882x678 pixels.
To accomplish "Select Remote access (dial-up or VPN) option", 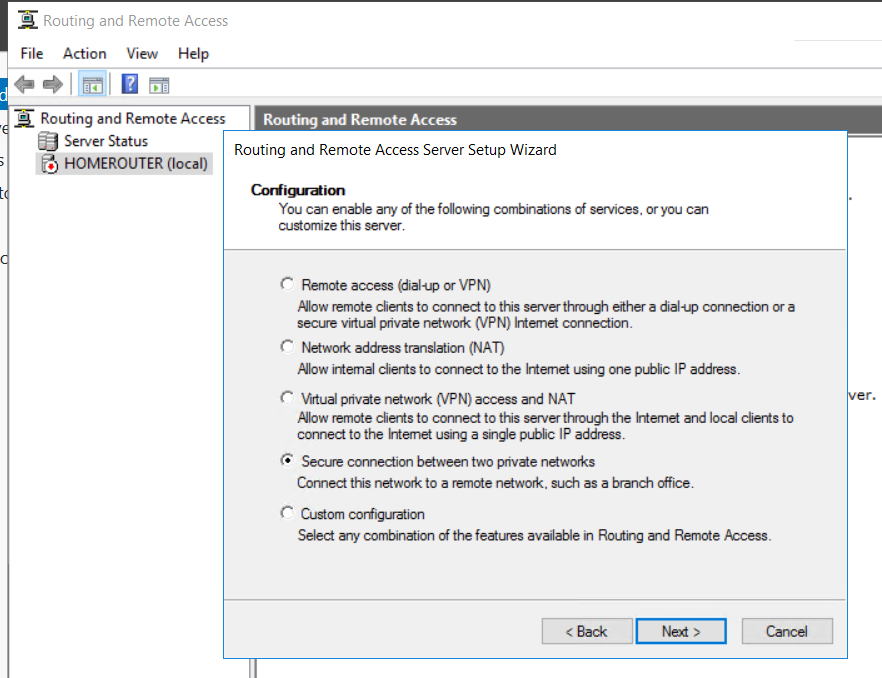I will tap(288, 284).
